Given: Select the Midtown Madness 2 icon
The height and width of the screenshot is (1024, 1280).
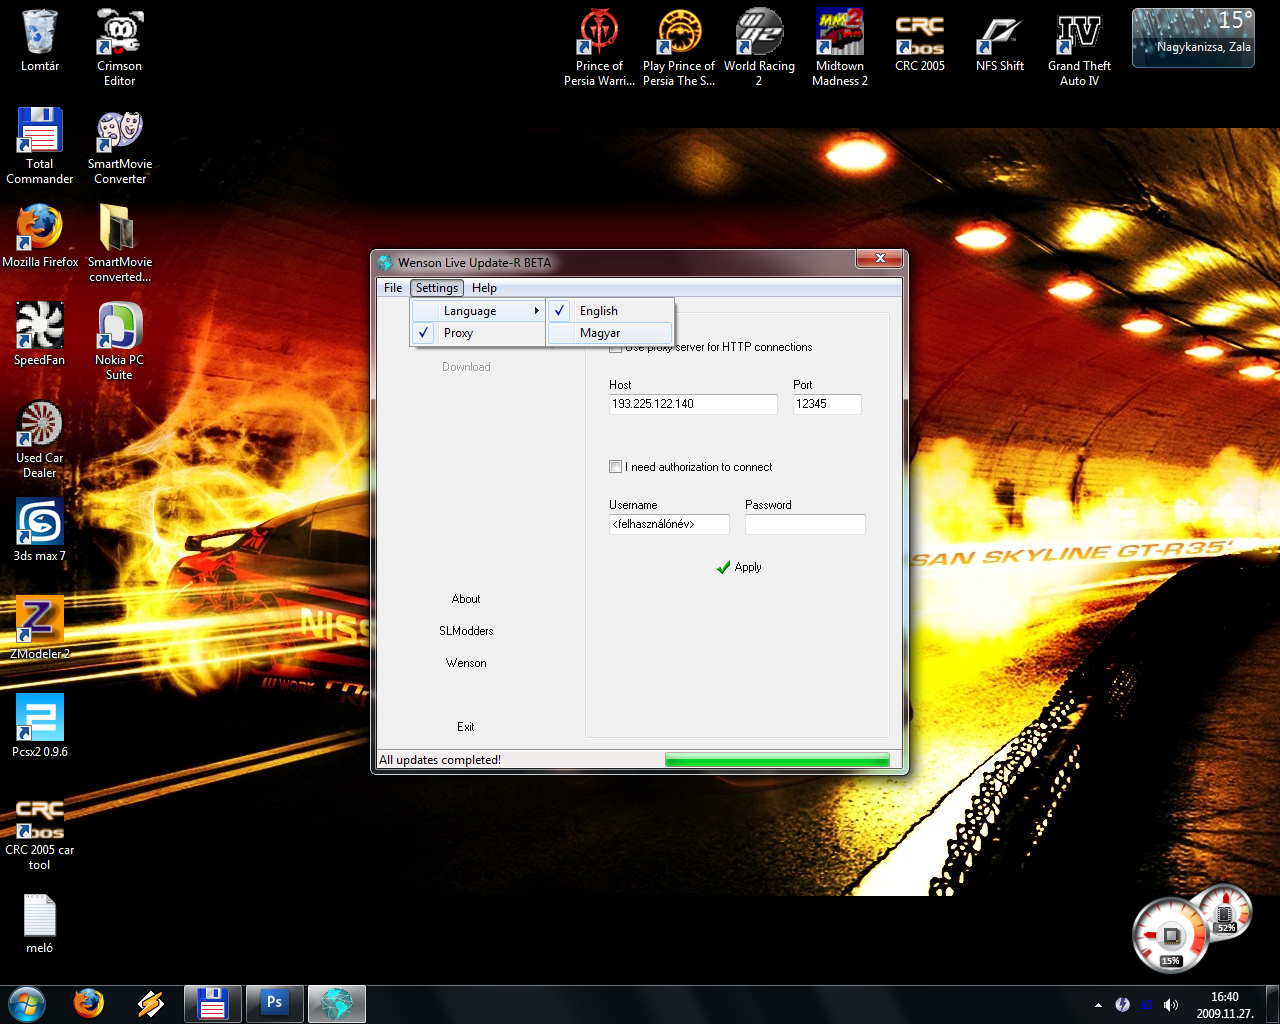Looking at the screenshot, I should click(x=839, y=47).
